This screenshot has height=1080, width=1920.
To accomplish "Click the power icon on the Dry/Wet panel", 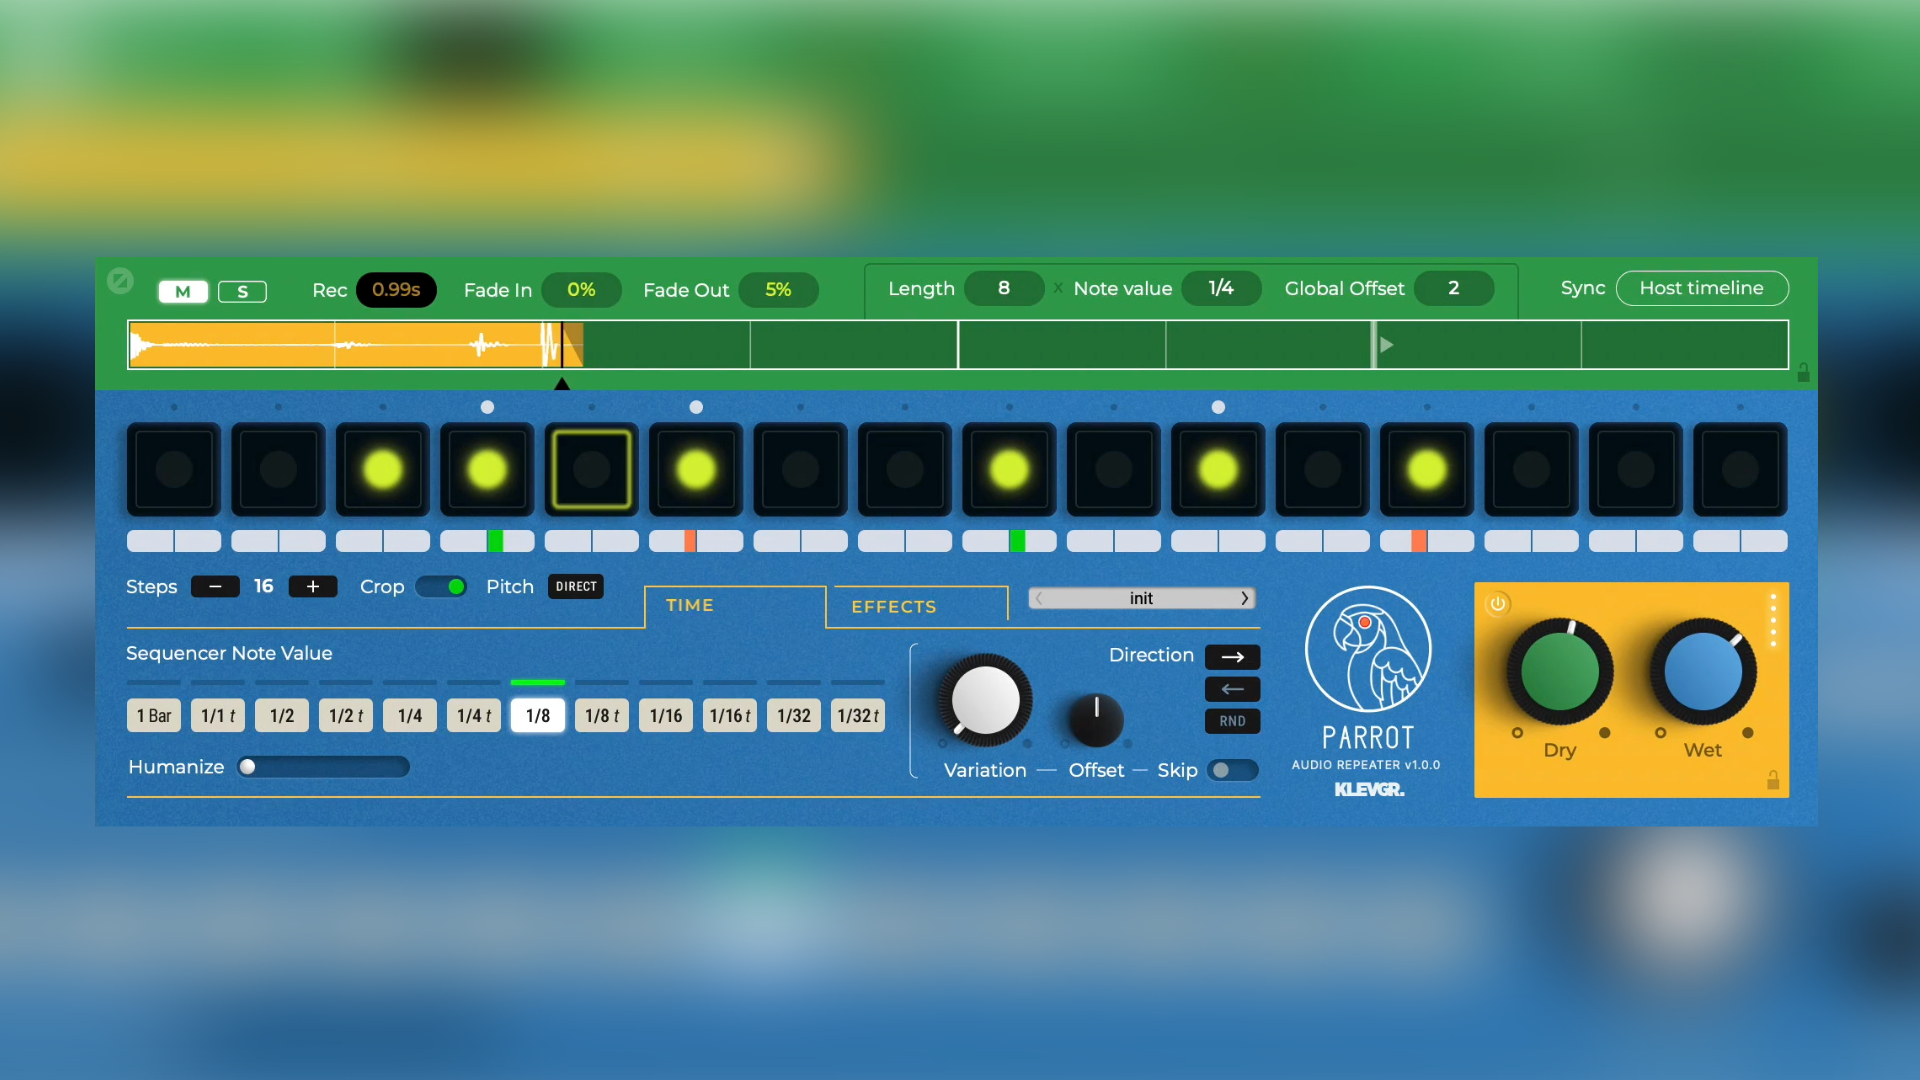I will pos(1497,604).
